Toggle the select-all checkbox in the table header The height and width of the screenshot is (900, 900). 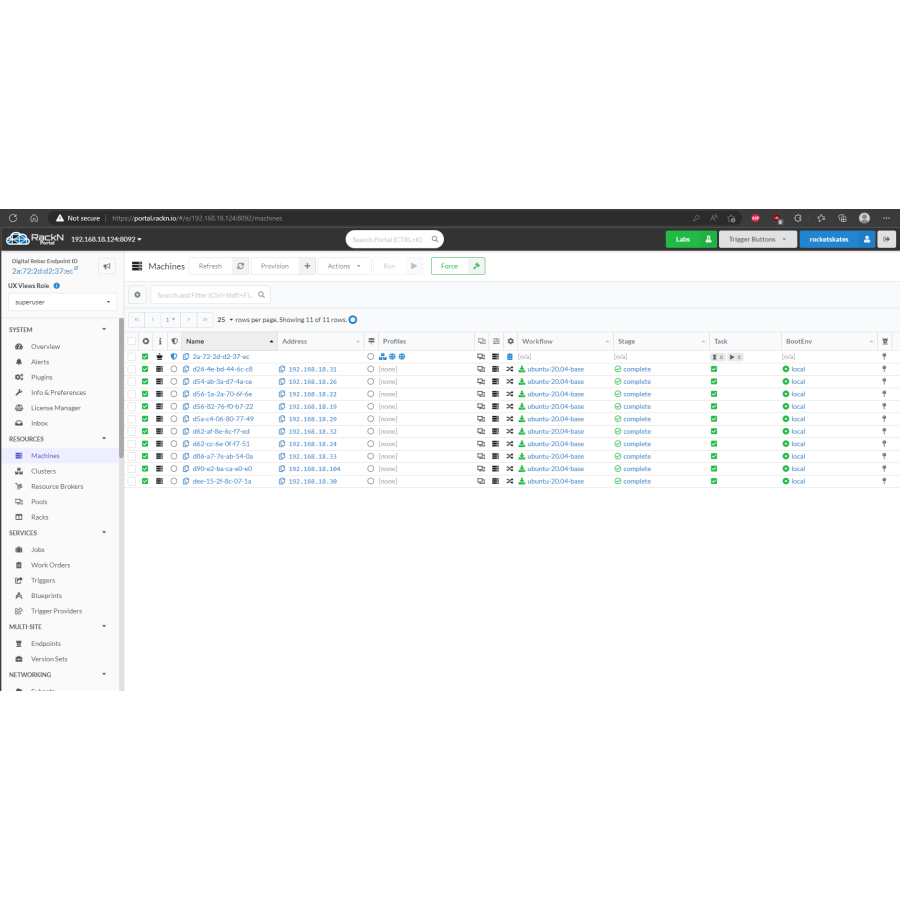point(131,341)
